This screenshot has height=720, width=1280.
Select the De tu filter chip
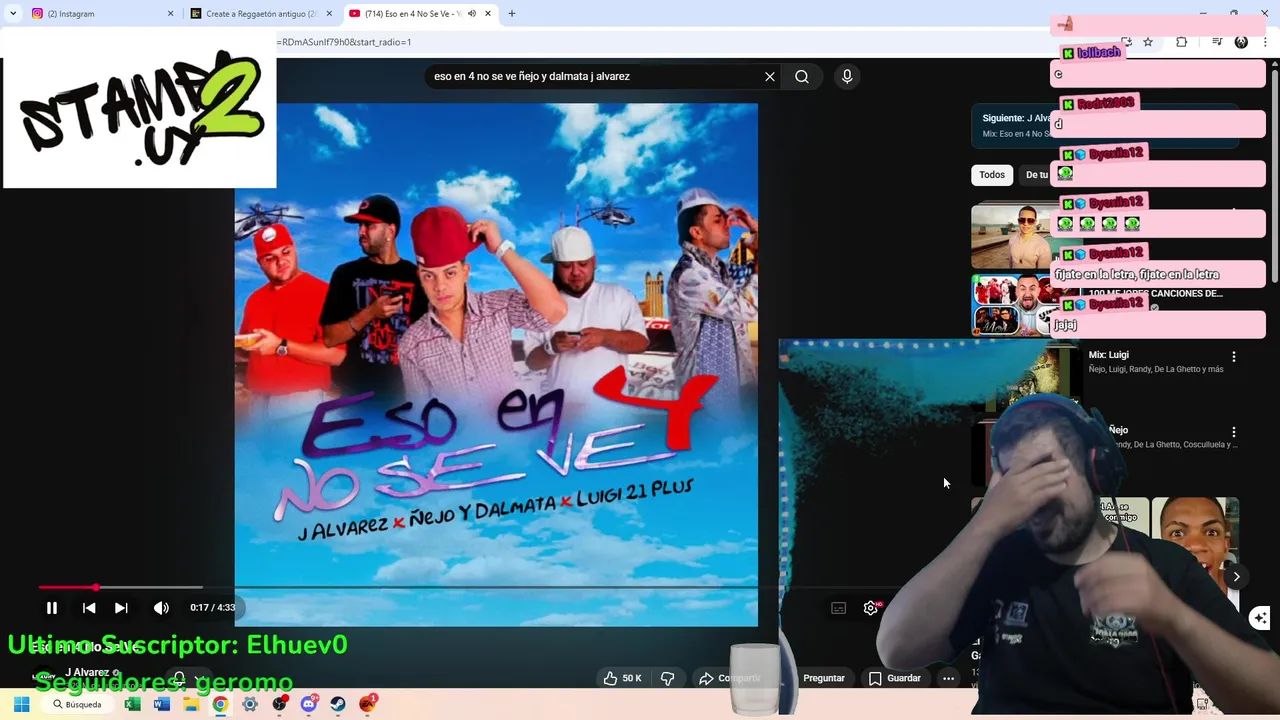[1037, 175]
